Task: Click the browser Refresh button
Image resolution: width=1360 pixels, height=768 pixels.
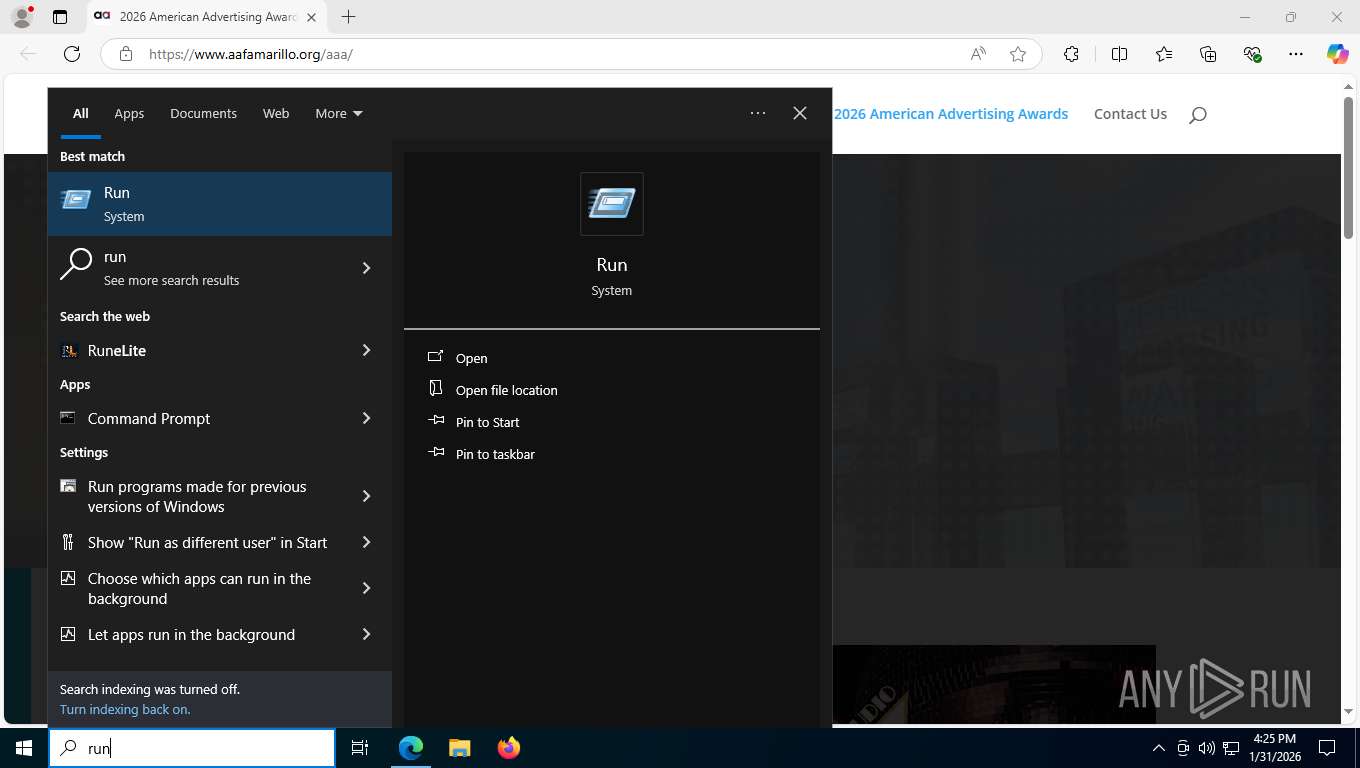Action: pyautogui.click(x=71, y=54)
